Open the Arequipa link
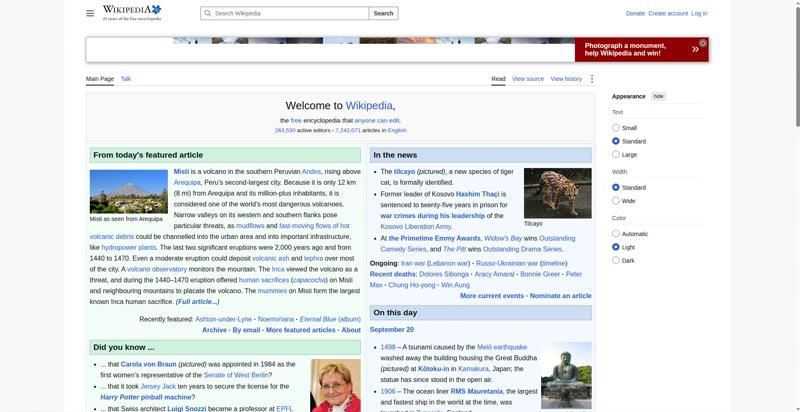This screenshot has height=412, width=800. 187,183
